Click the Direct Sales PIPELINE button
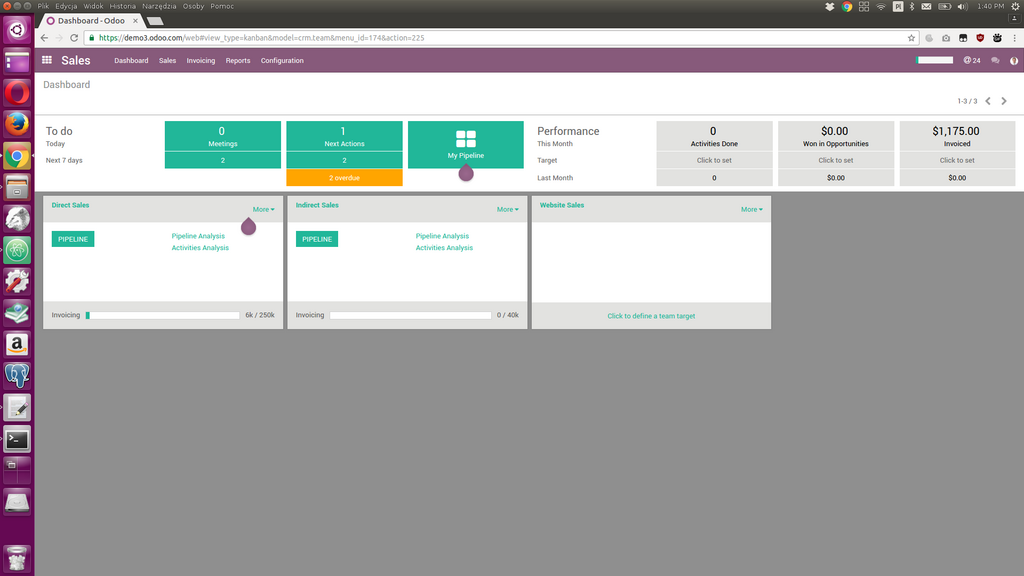The image size is (1024, 576). (73, 239)
